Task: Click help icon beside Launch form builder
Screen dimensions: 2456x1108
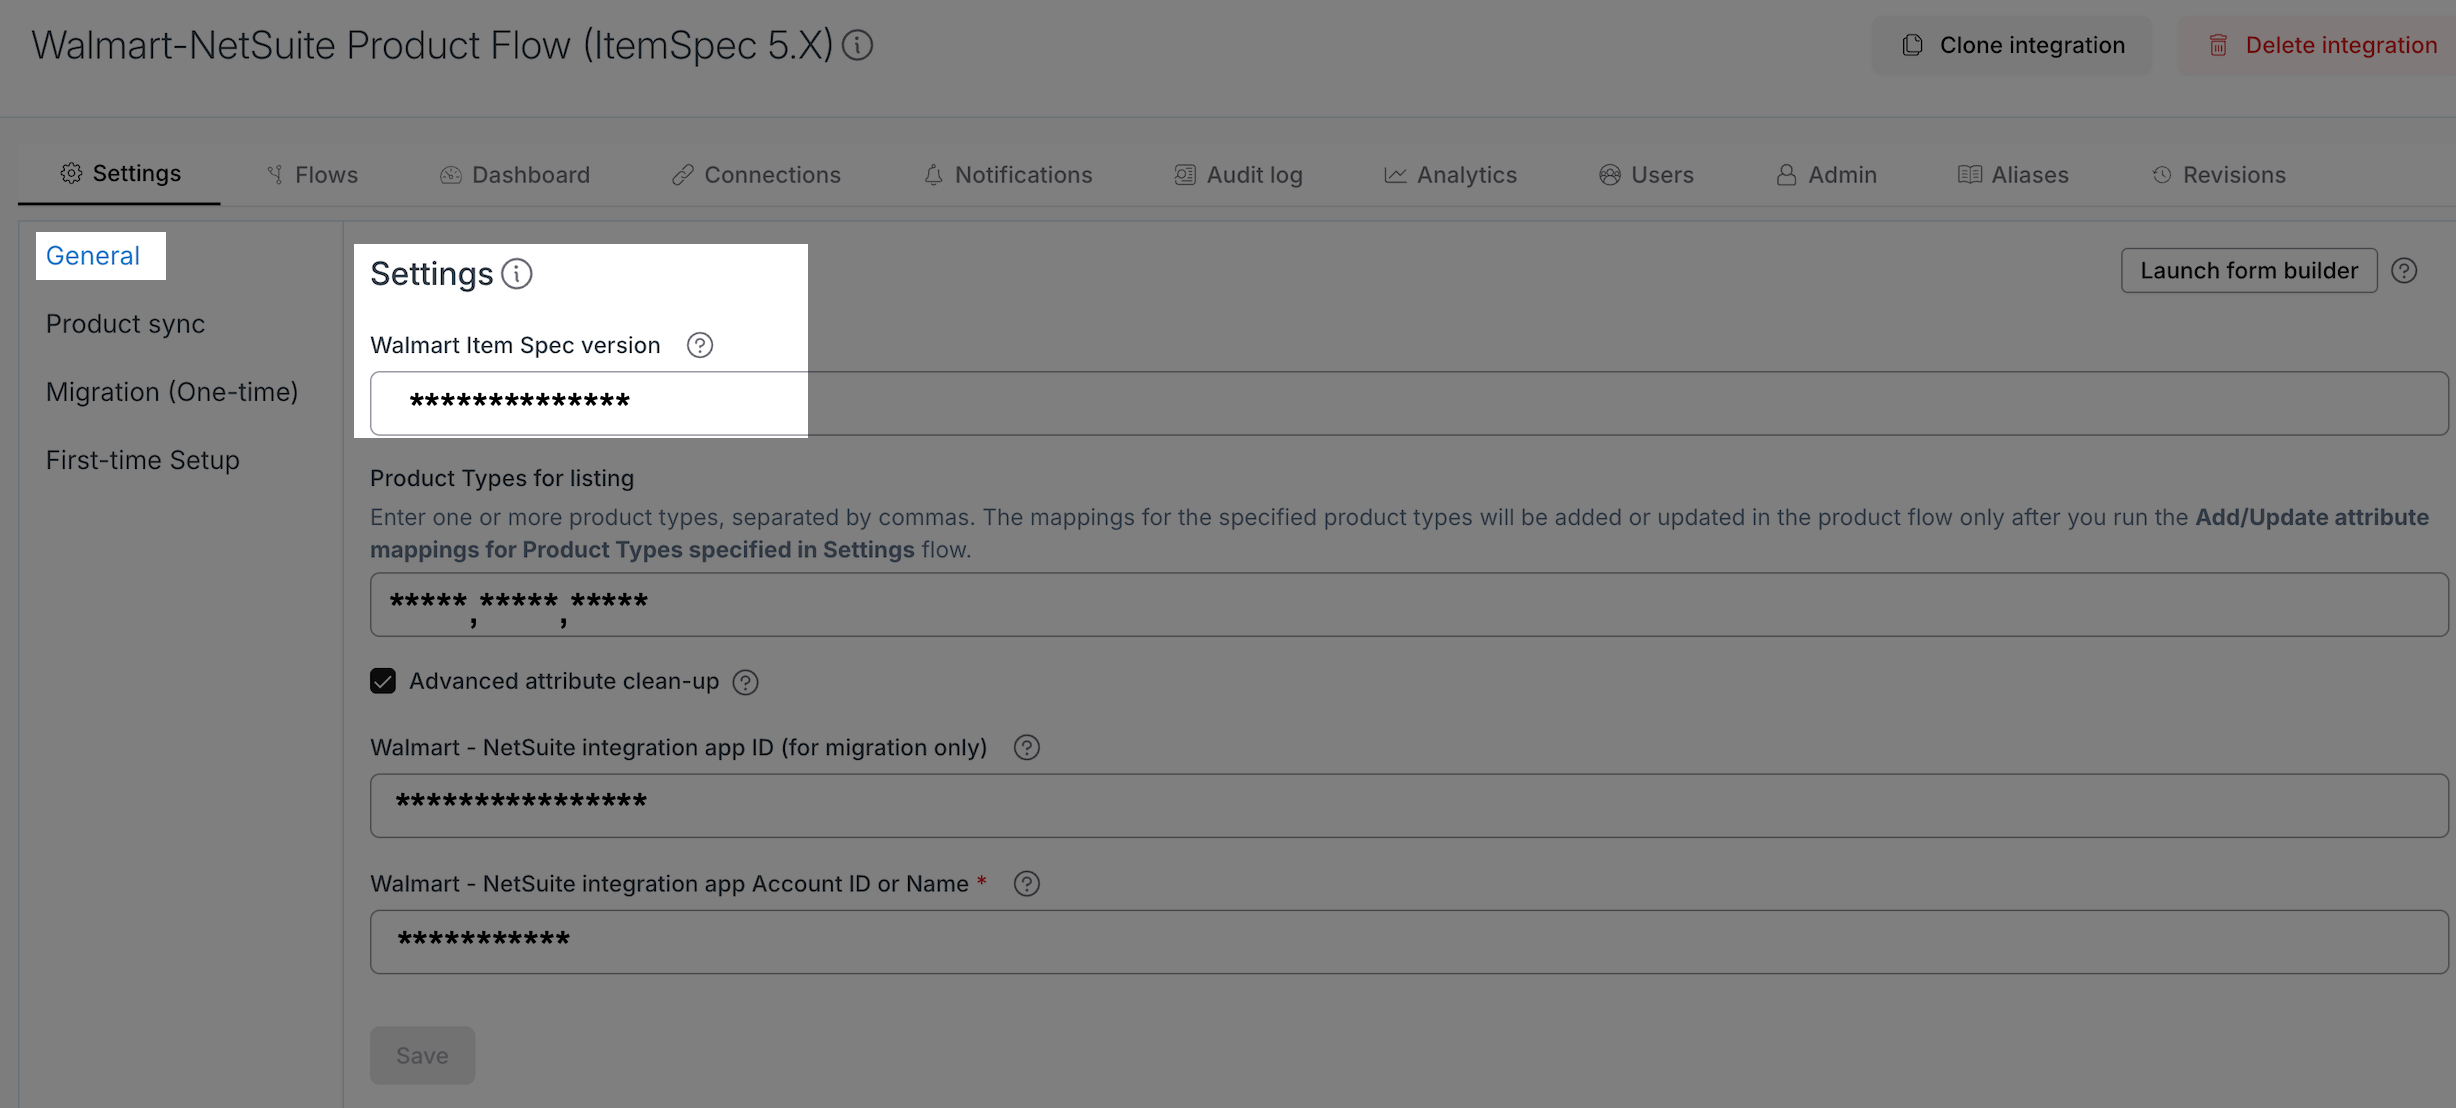Action: coord(2404,271)
